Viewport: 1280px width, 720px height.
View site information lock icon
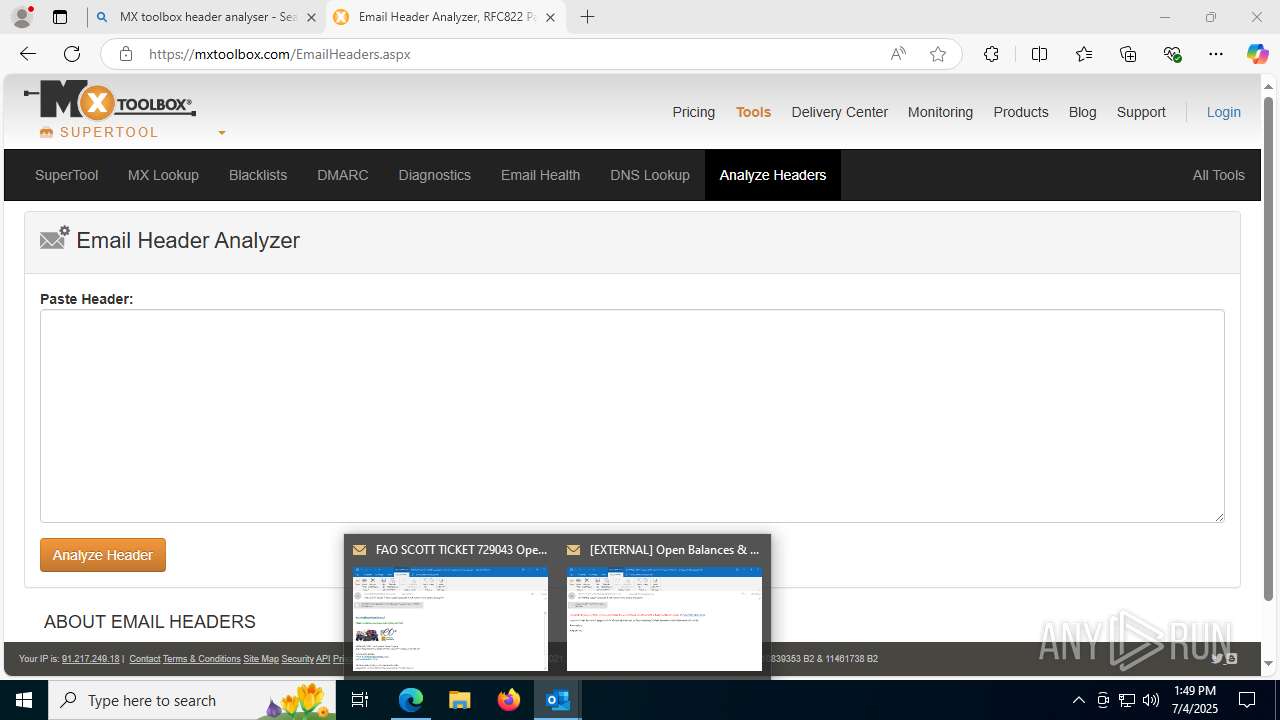click(125, 54)
